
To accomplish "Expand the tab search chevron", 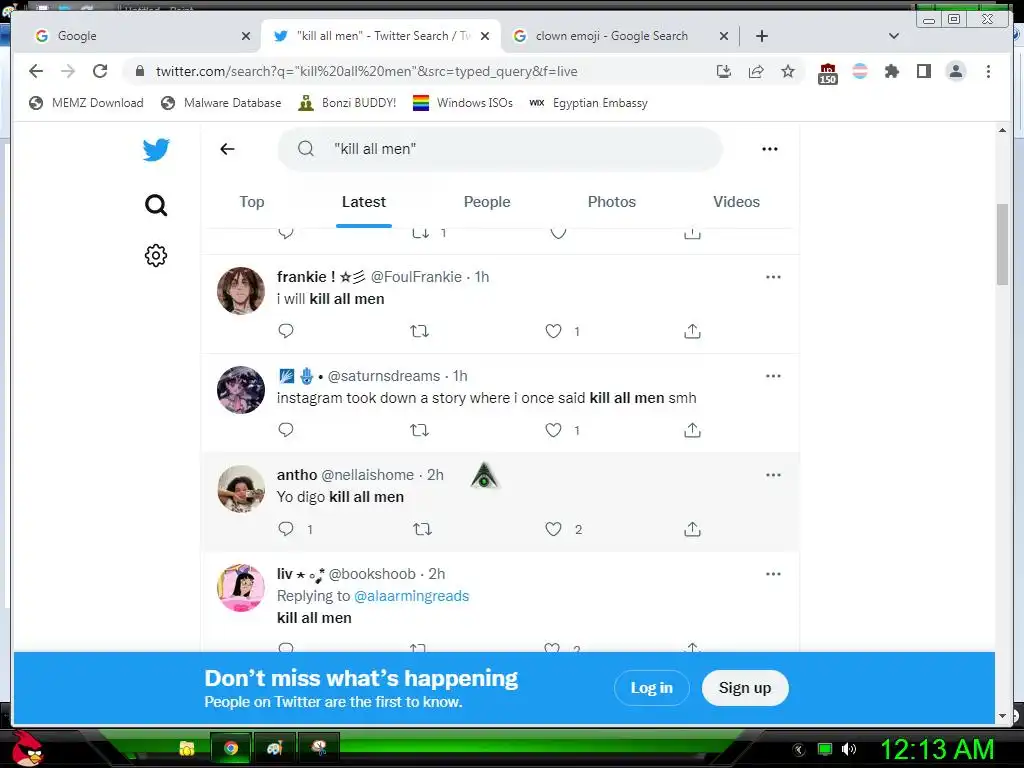I will [894, 36].
